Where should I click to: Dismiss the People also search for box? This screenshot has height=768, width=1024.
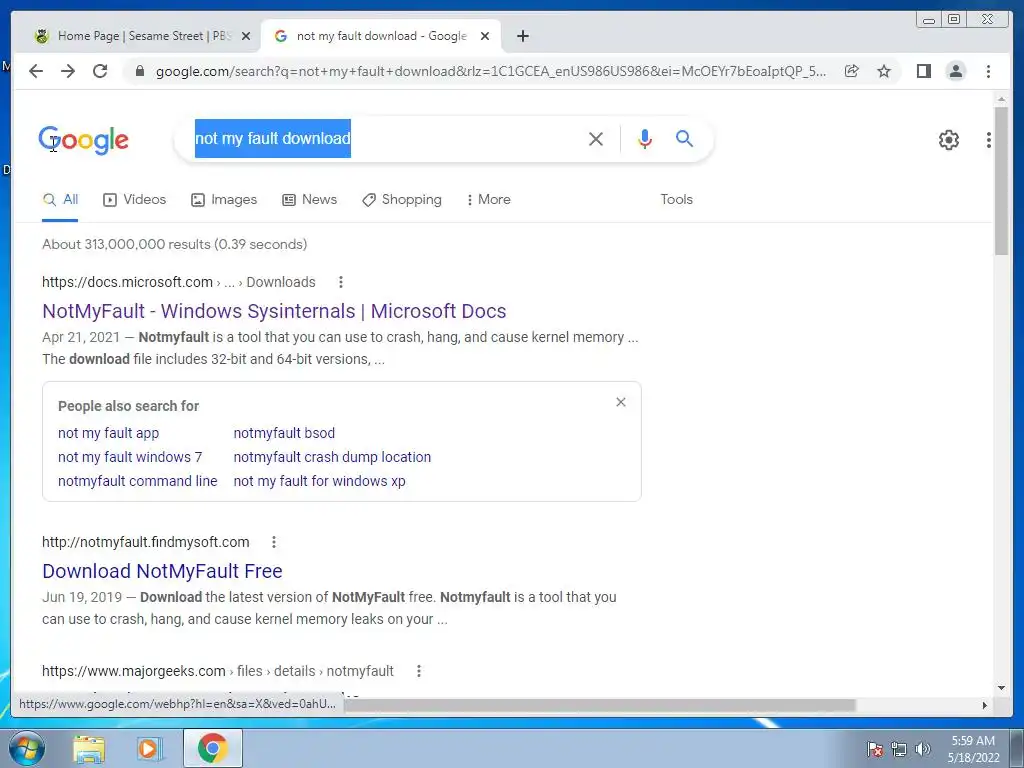621,402
